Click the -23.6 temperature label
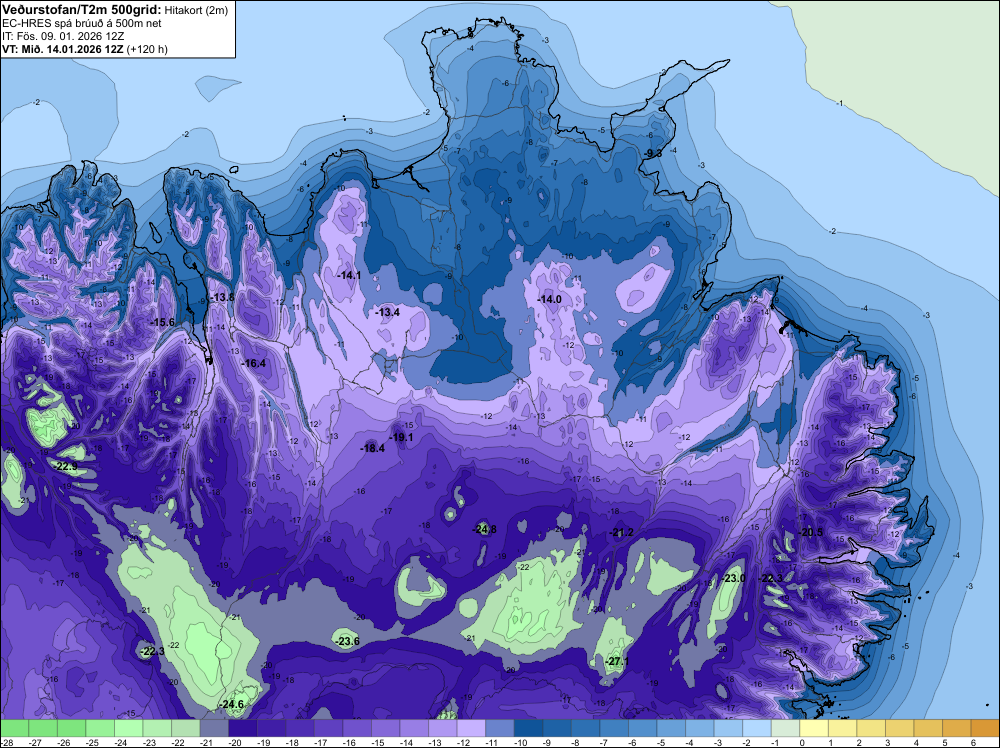The image size is (1000, 748). tap(348, 642)
